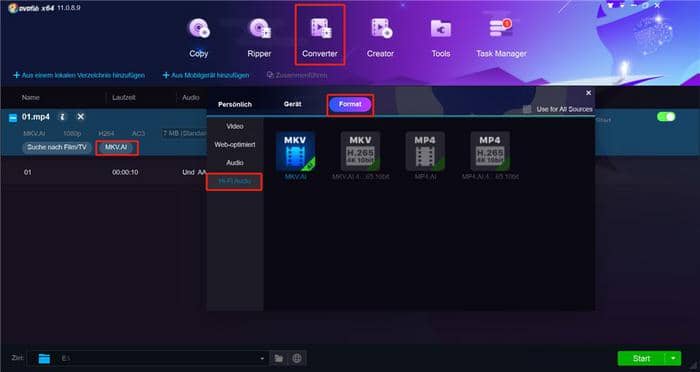Show info for 01.mp4
The image size is (700, 372).
pos(62,117)
